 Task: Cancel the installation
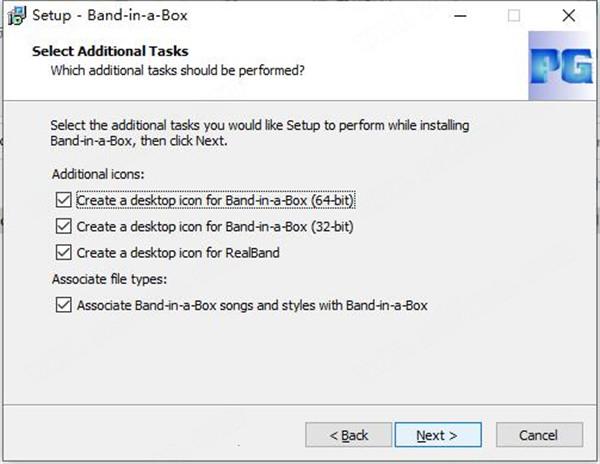point(540,435)
